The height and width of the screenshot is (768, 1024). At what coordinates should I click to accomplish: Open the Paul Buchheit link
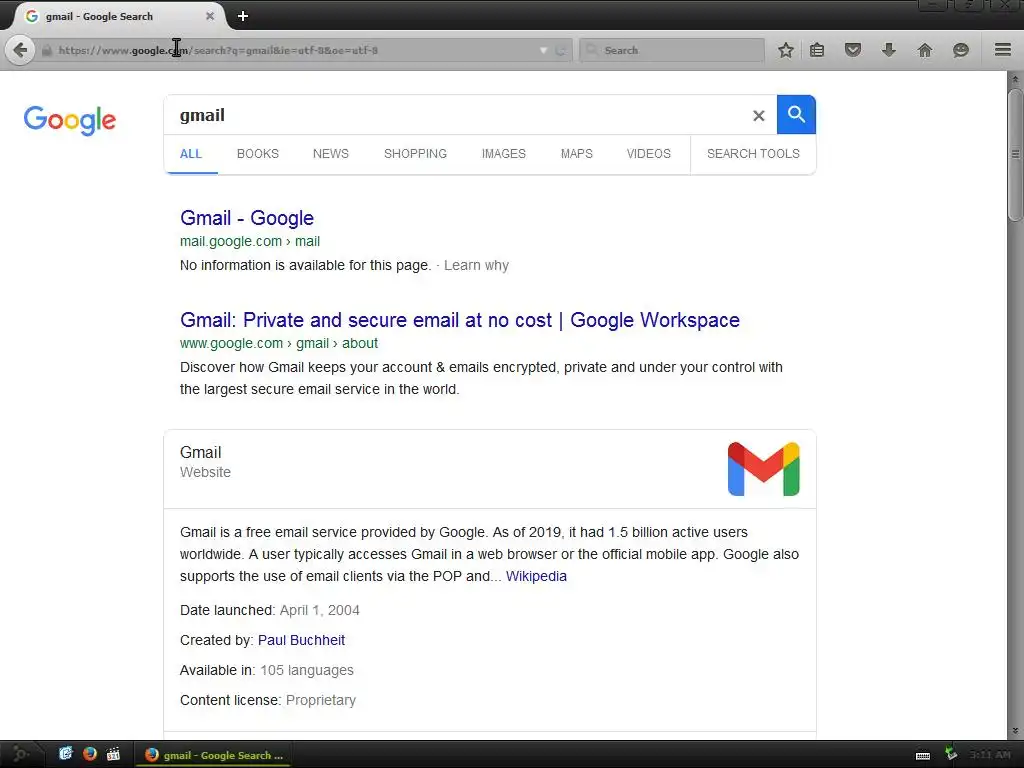pos(301,640)
